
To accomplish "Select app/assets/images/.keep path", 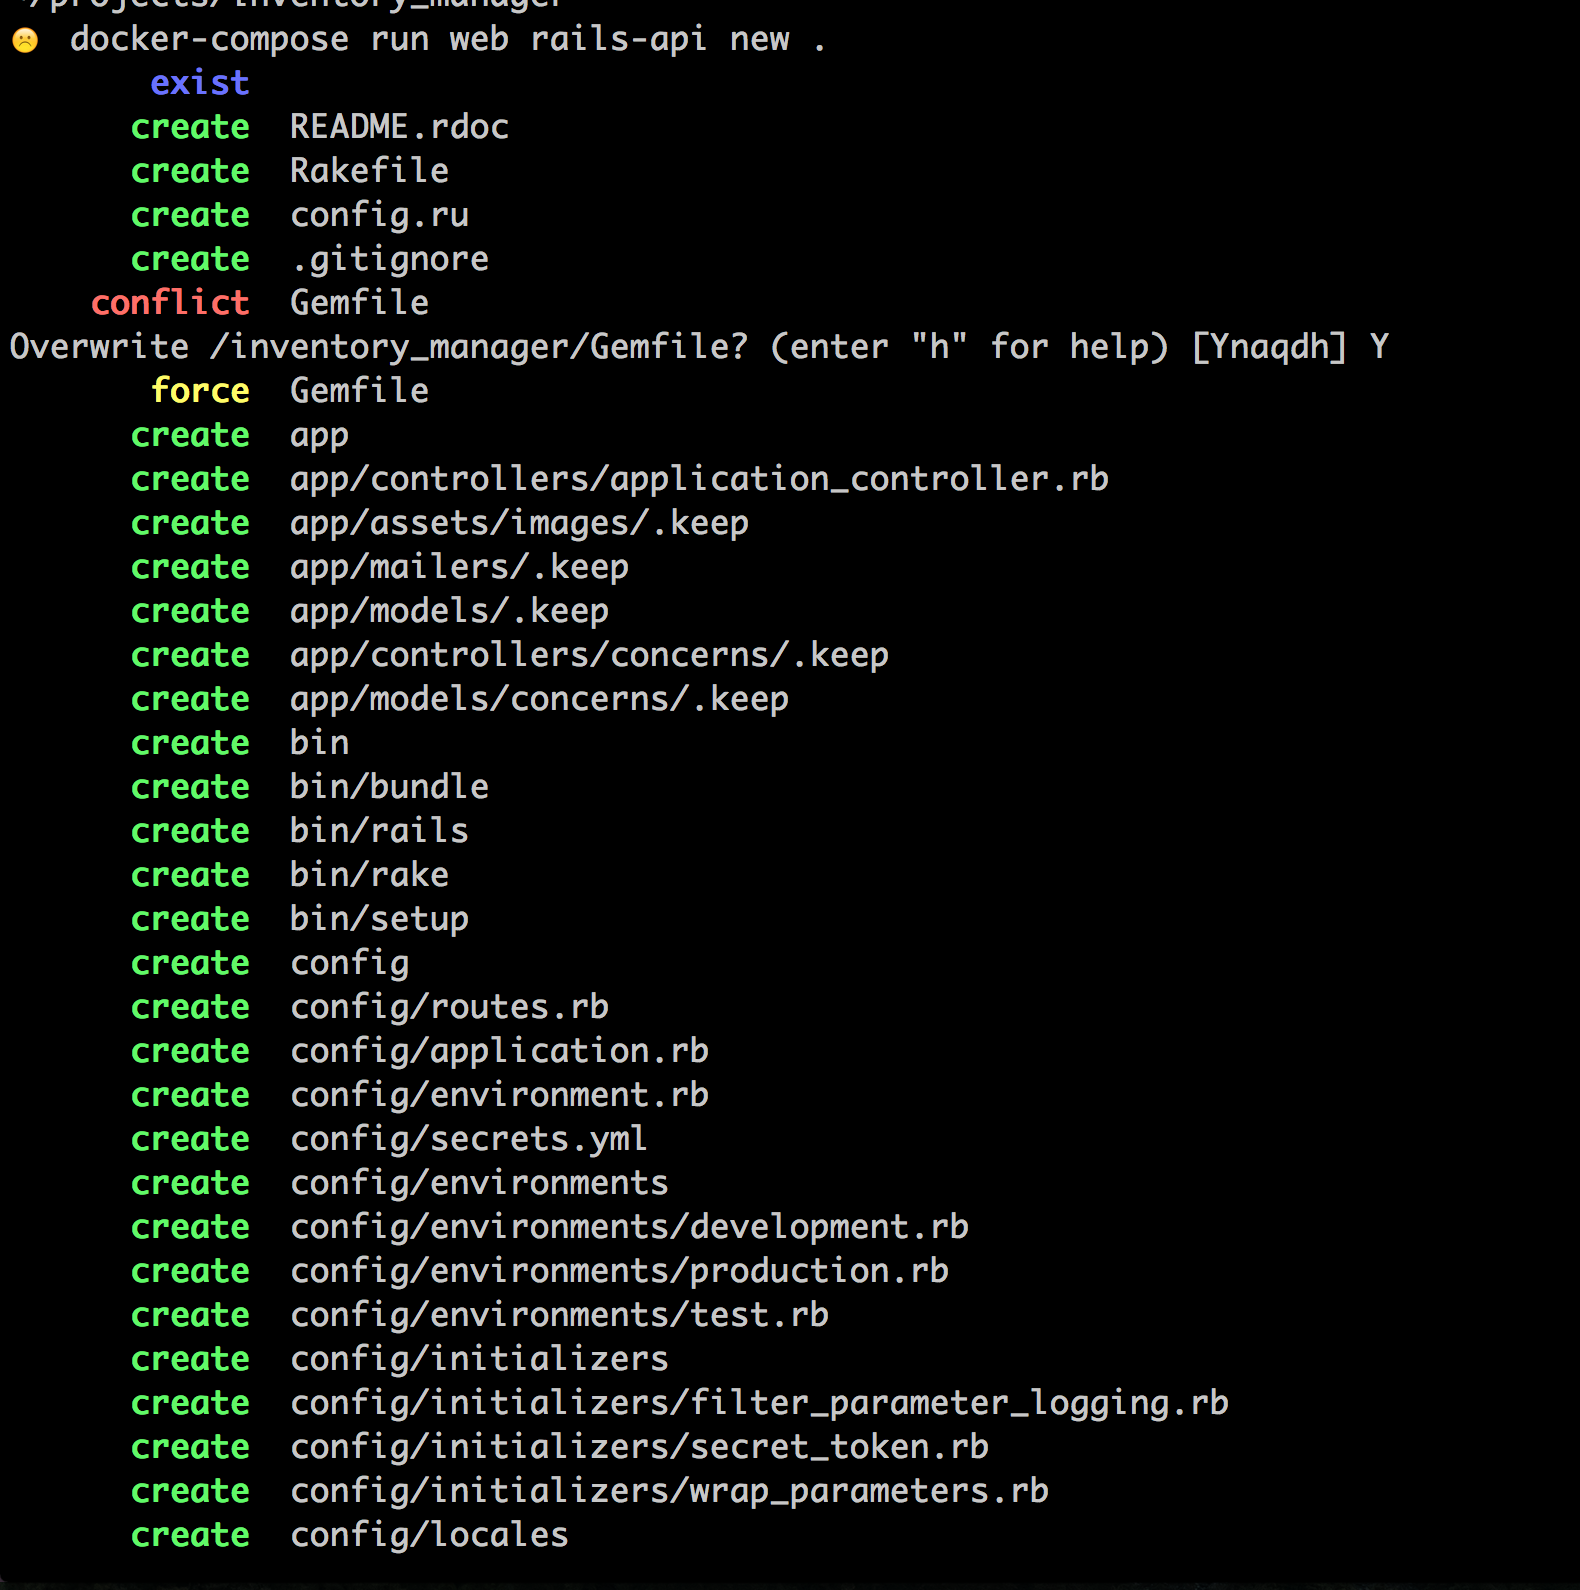I will click(x=520, y=523).
